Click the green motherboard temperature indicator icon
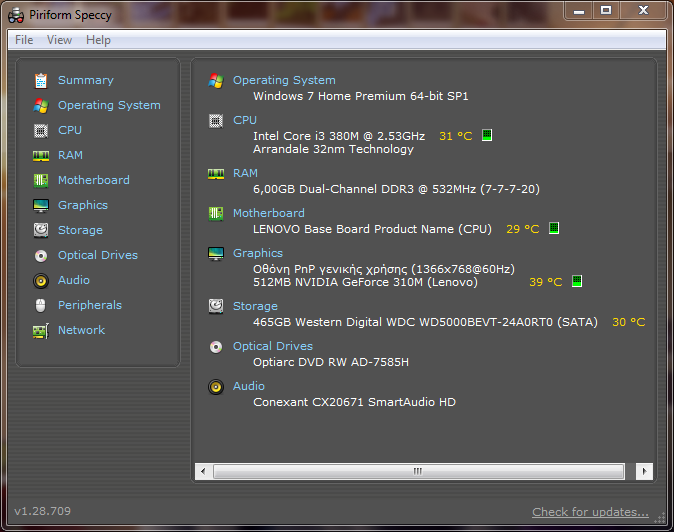The width and height of the screenshot is (674, 532). [554, 228]
